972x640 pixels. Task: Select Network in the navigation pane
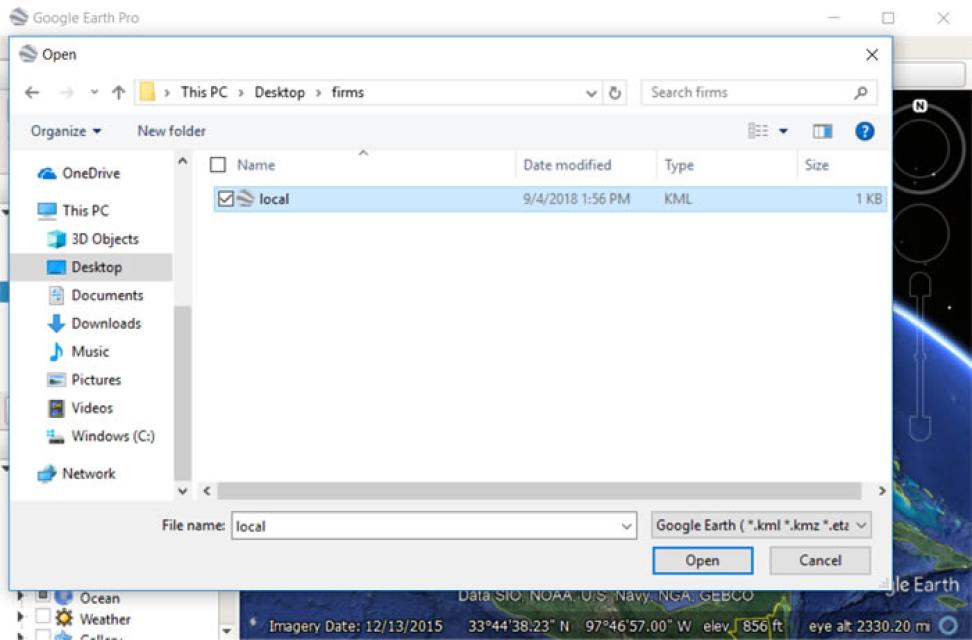[x=76, y=474]
